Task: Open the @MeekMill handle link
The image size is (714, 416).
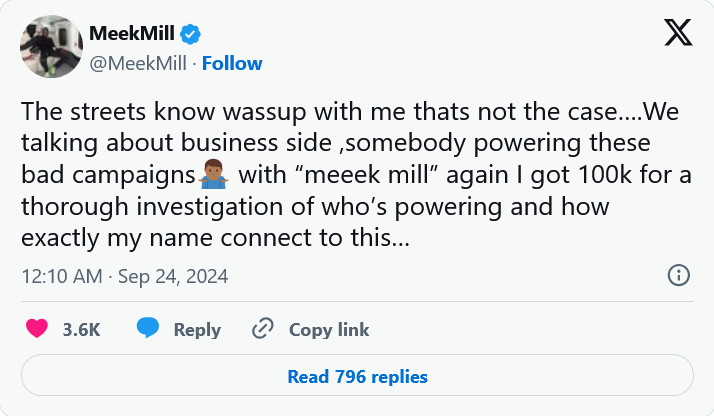Action: coord(140,63)
